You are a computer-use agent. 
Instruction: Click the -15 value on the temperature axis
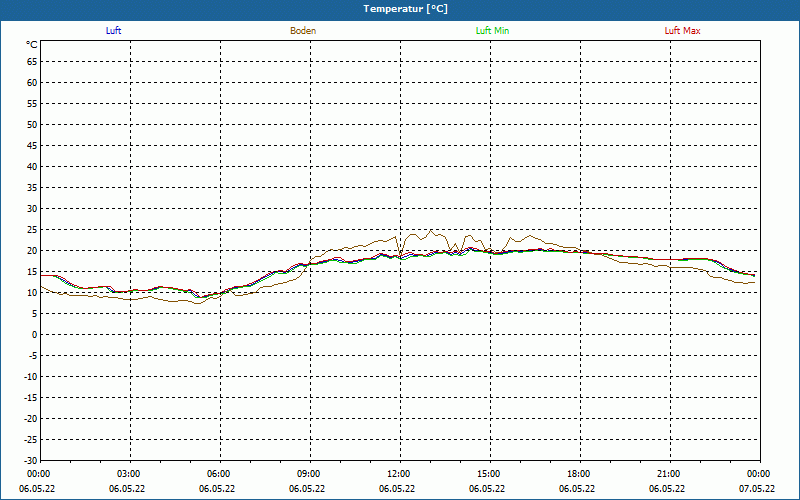30,397
